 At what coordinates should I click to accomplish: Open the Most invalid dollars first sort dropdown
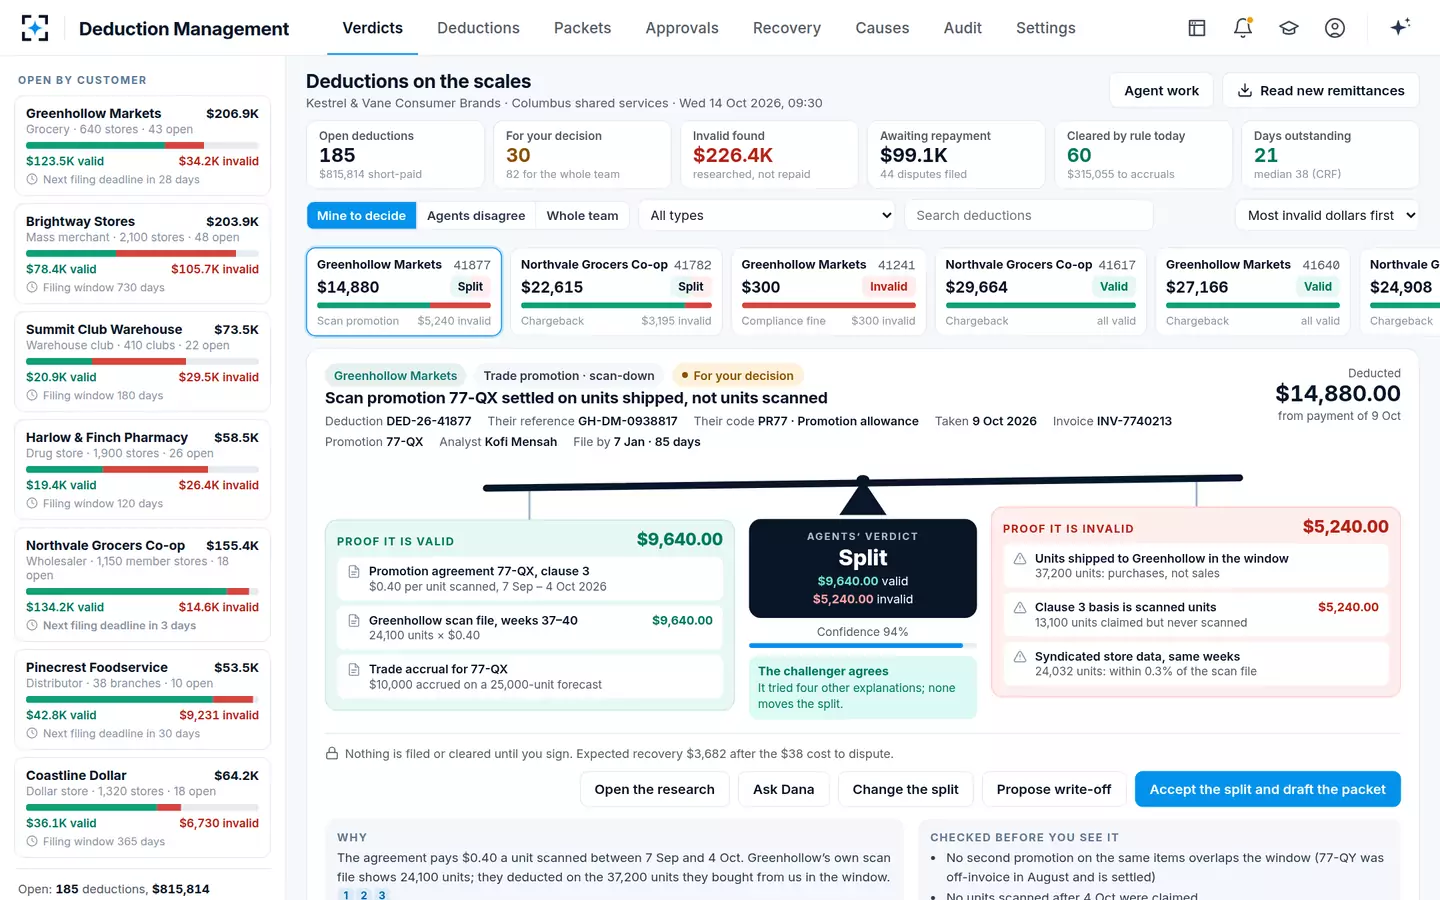(x=1328, y=215)
